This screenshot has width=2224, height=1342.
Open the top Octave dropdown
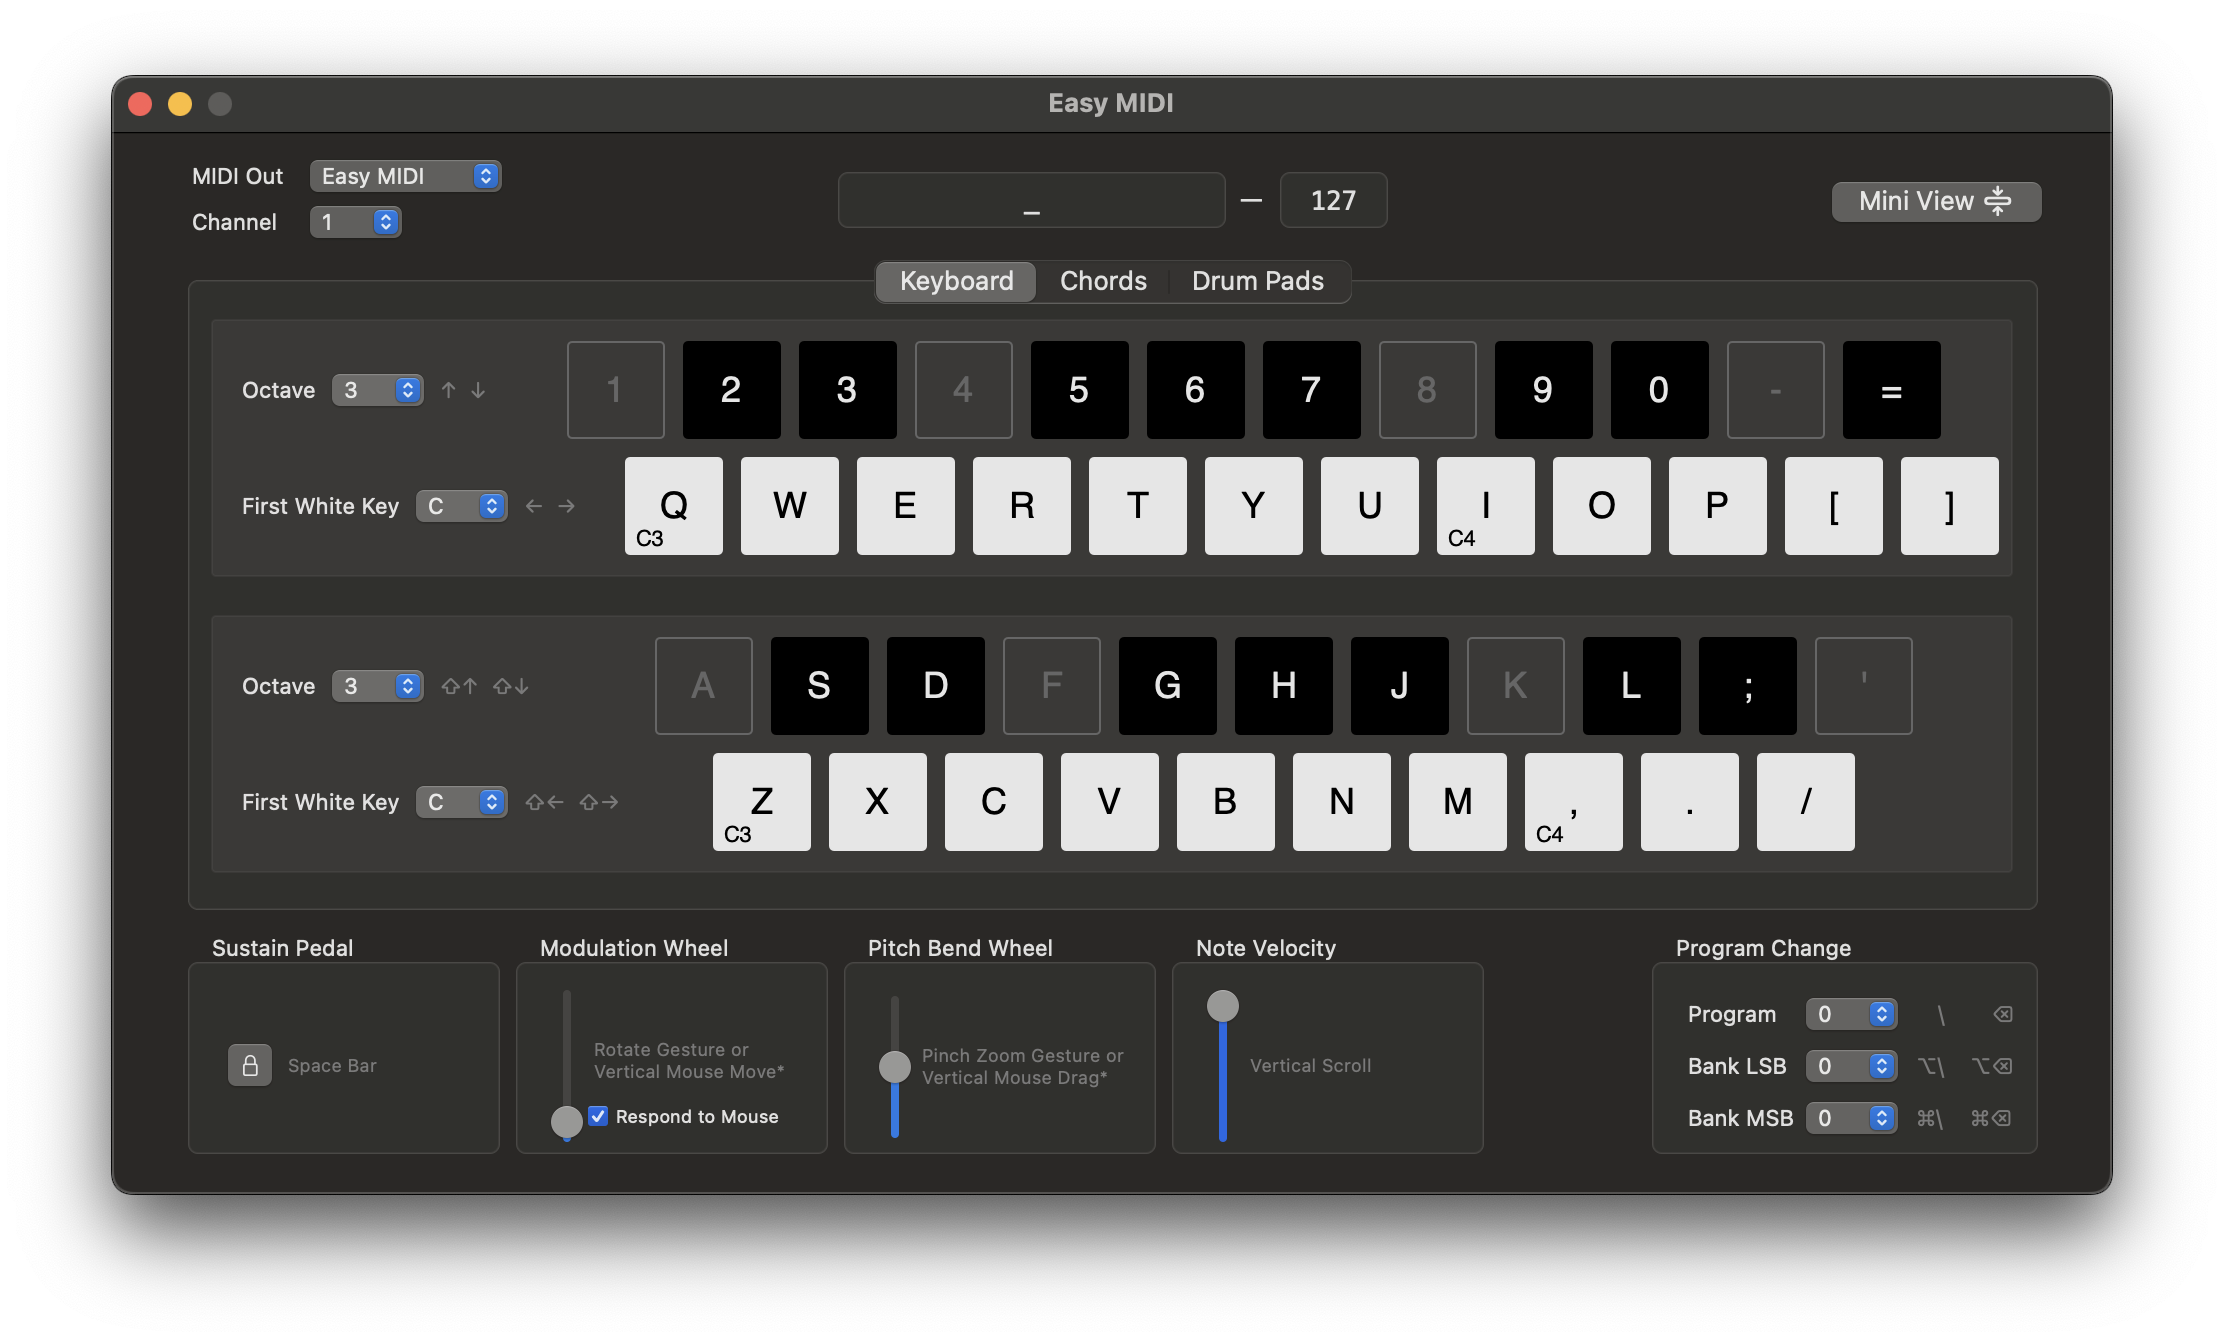[377, 390]
